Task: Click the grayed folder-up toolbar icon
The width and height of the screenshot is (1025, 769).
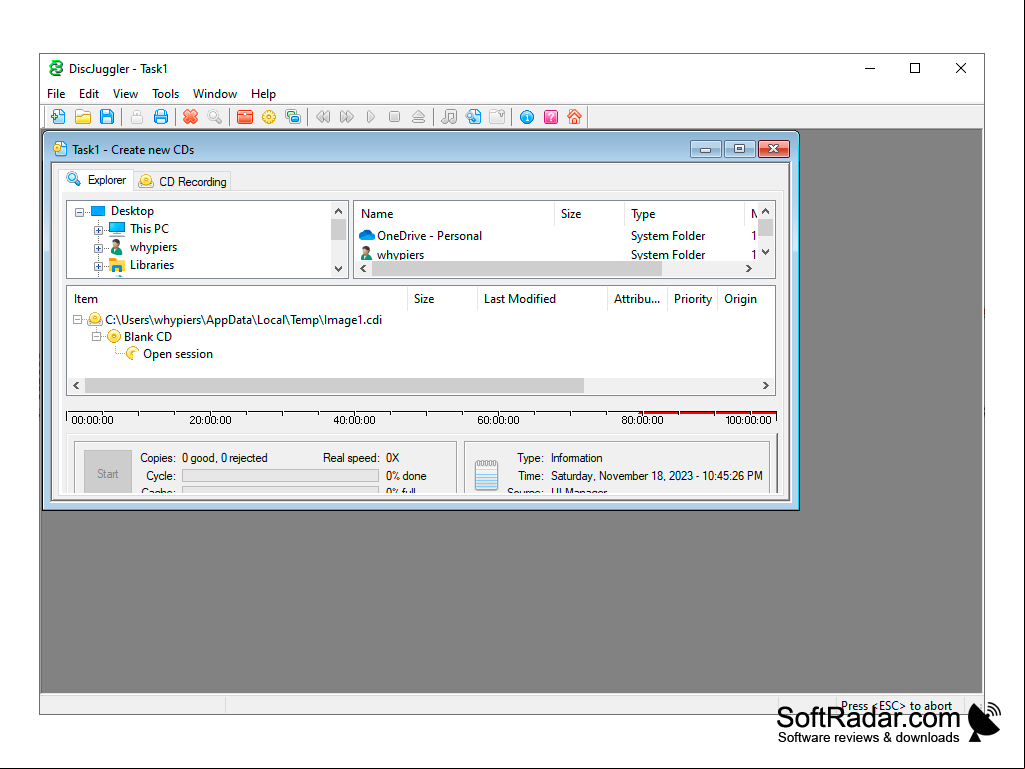Action: (497, 117)
